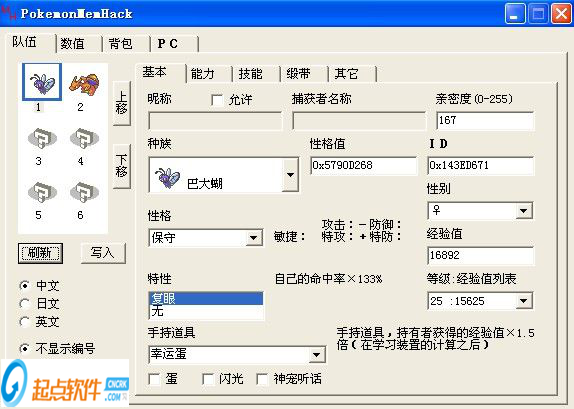Open the 手持道具 held item dropdown

[316, 354]
